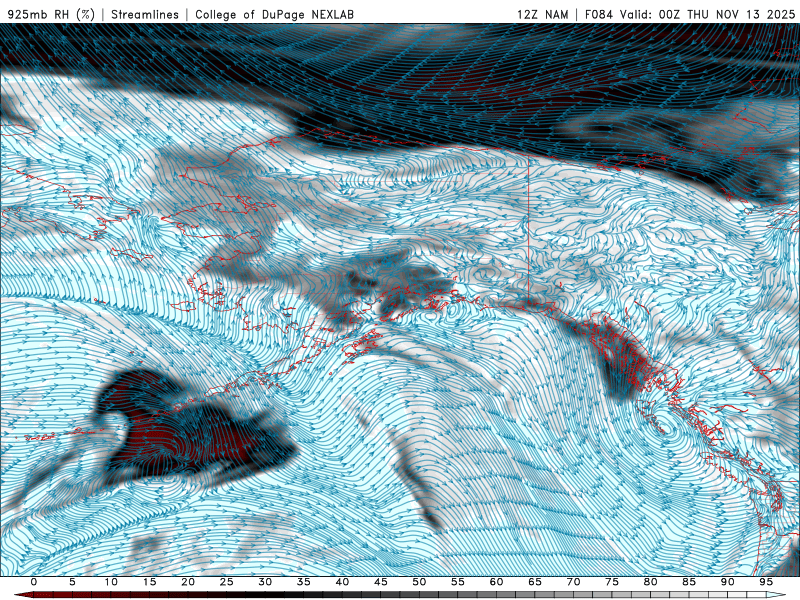Click the '90' color bar label
The image size is (800, 600).
pyautogui.click(x=728, y=582)
